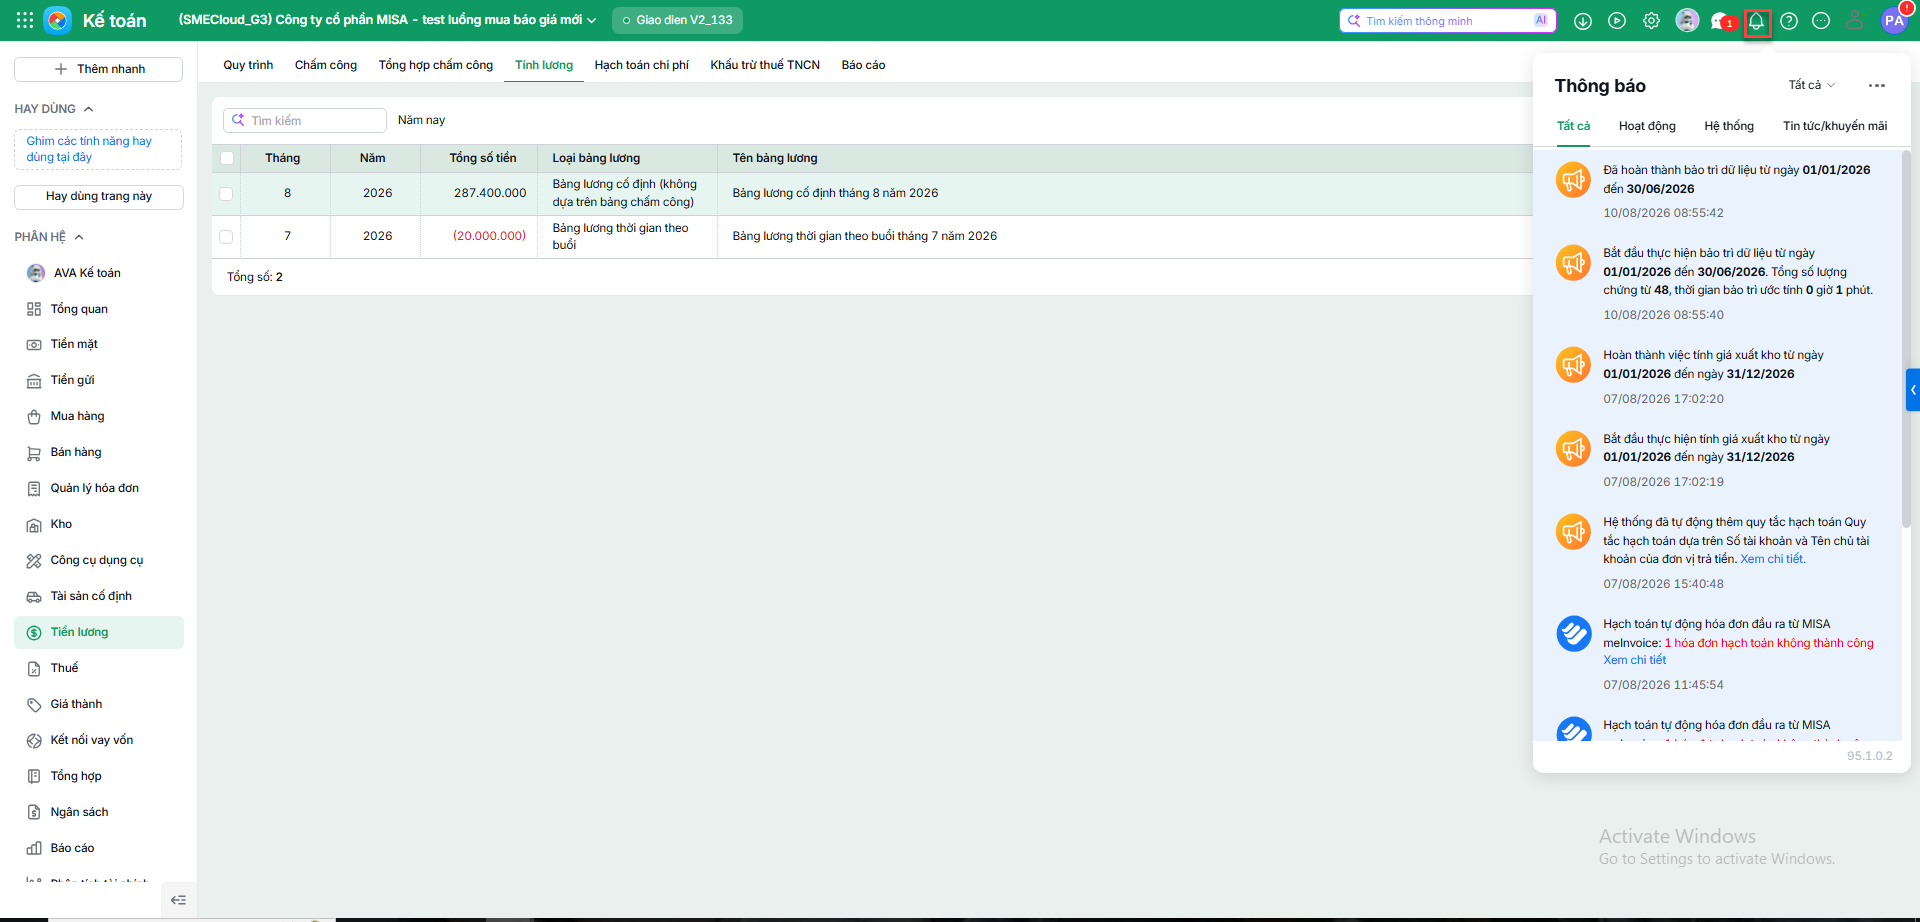Open the 'Tất cả' notification filter dropdown
The image size is (1920, 922).
click(1811, 85)
